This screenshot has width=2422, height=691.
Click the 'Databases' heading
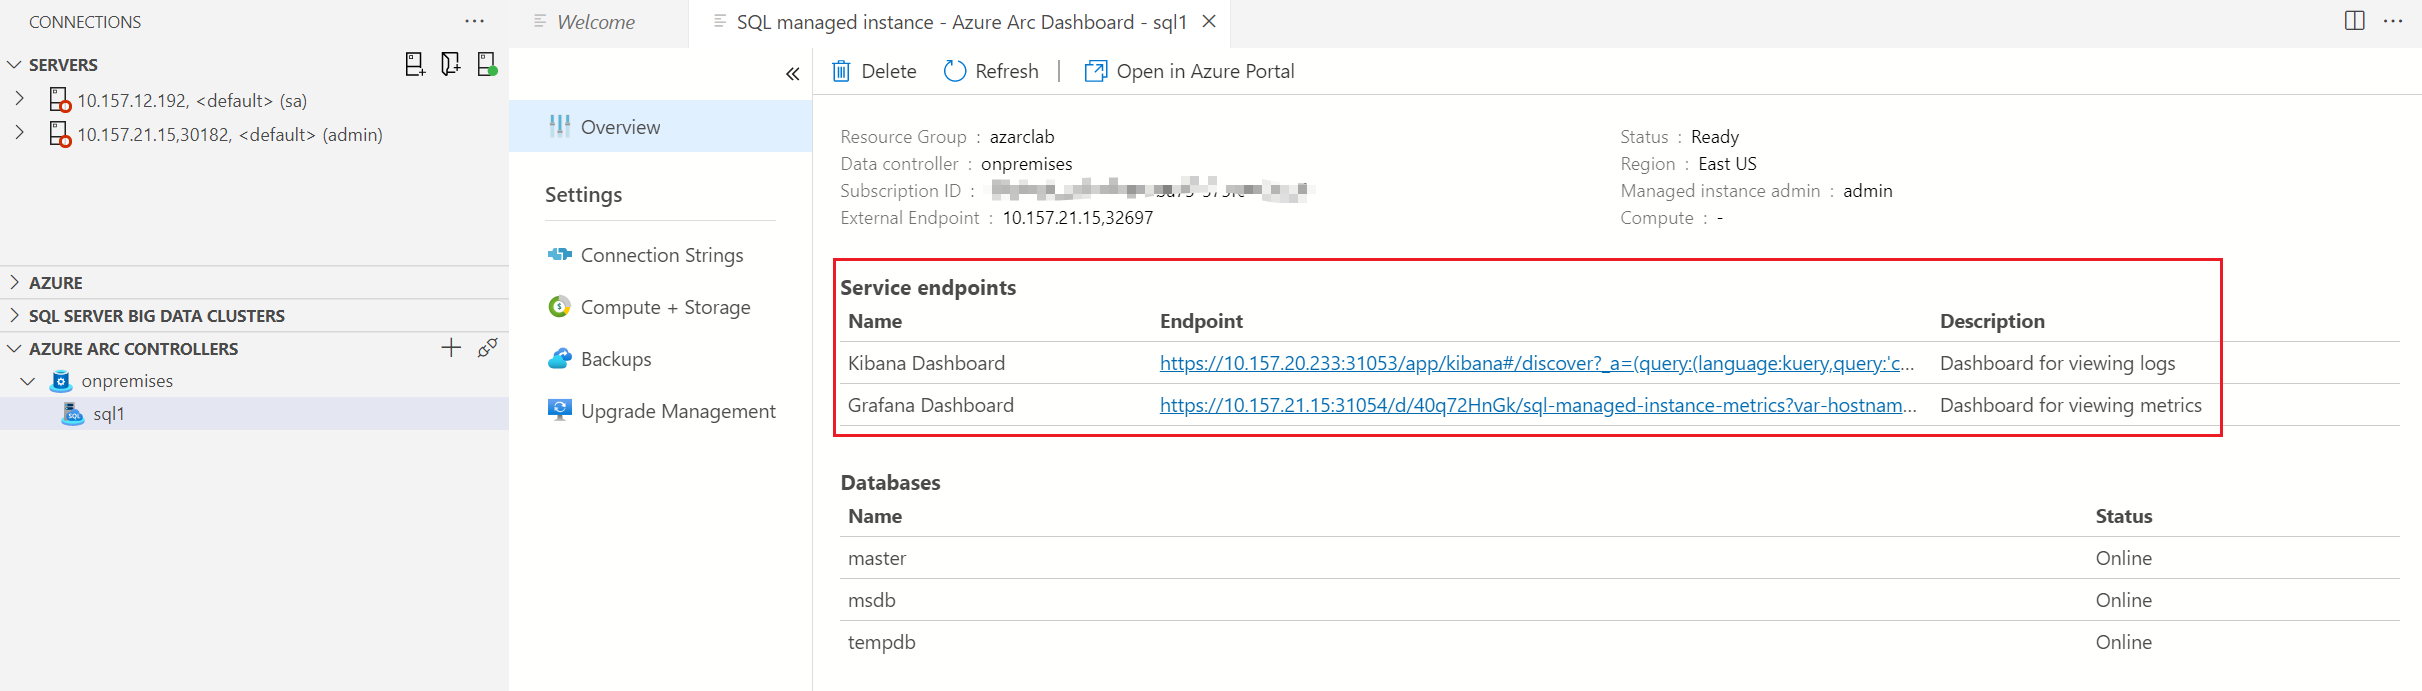(891, 482)
